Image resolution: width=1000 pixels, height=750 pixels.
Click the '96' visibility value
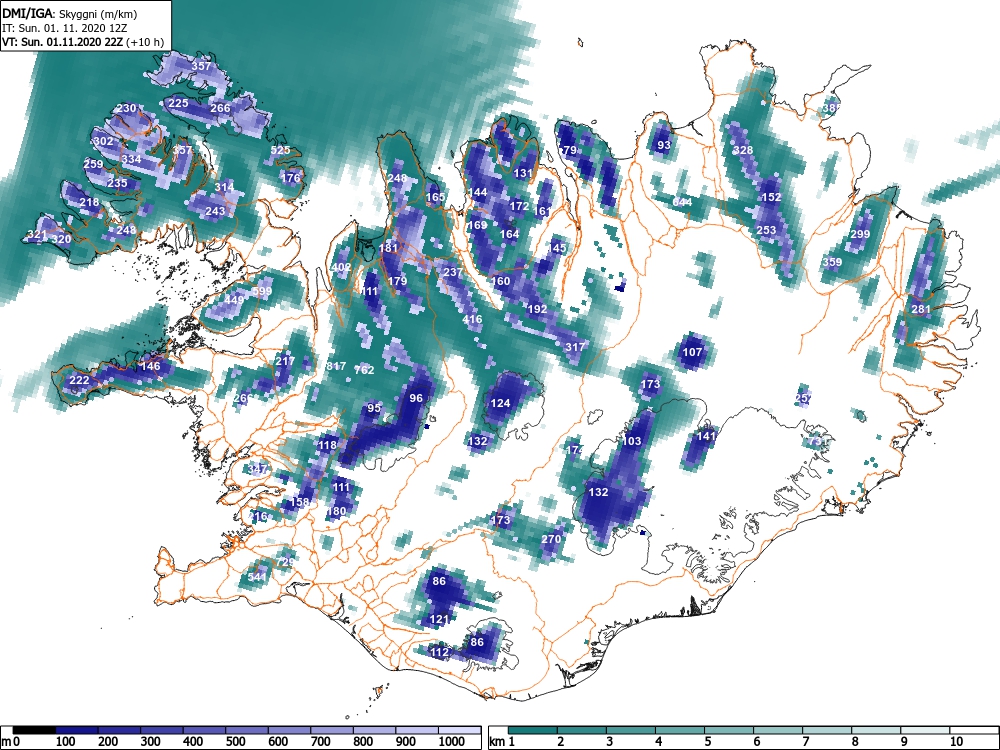pos(416,398)
